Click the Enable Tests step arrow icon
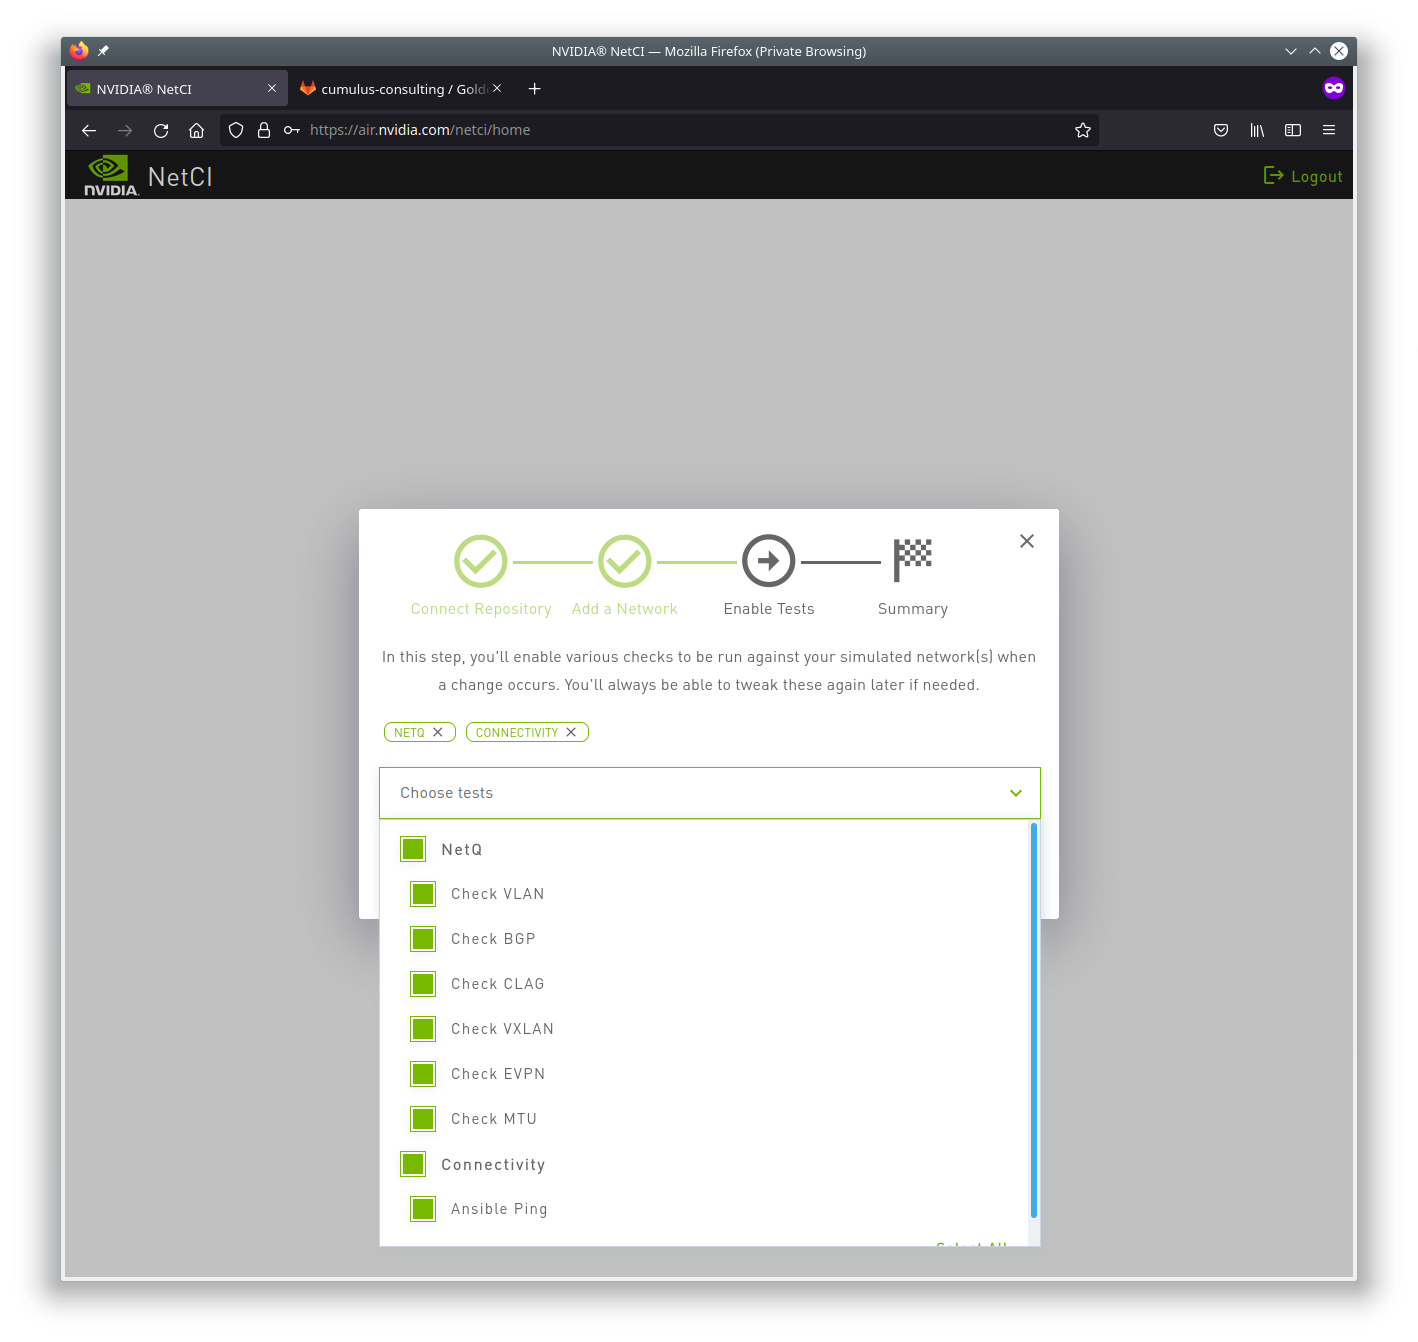 [x=768, y=561]
